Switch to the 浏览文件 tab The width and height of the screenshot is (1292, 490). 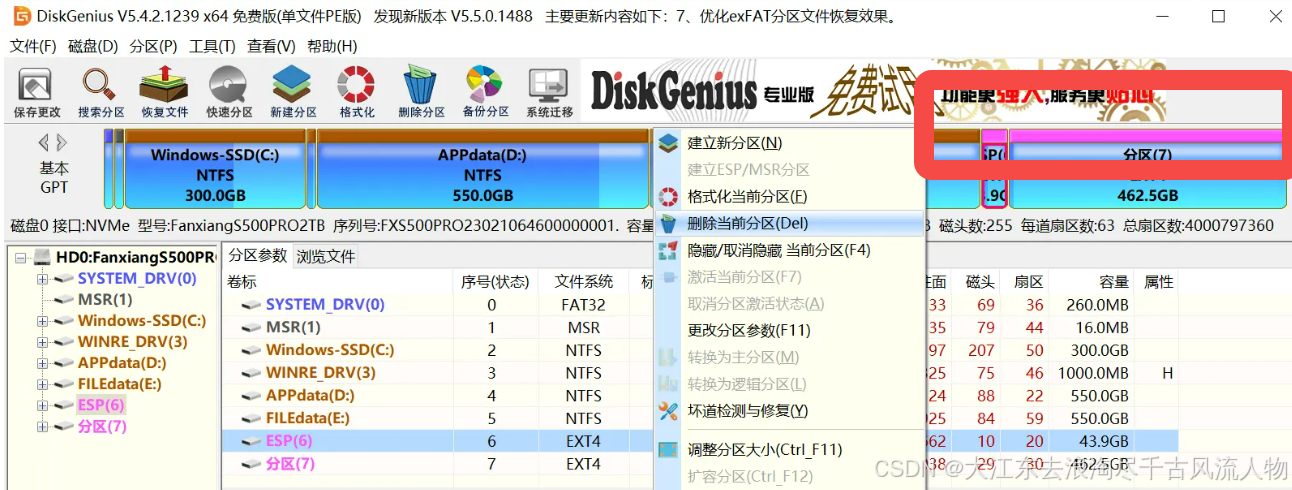click(x=326, y=256)
